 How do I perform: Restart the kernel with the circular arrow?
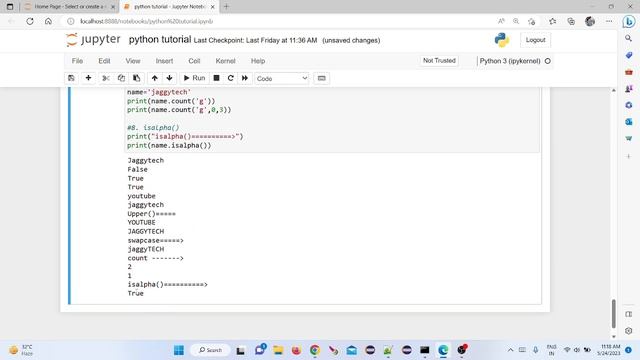[231, 78]
